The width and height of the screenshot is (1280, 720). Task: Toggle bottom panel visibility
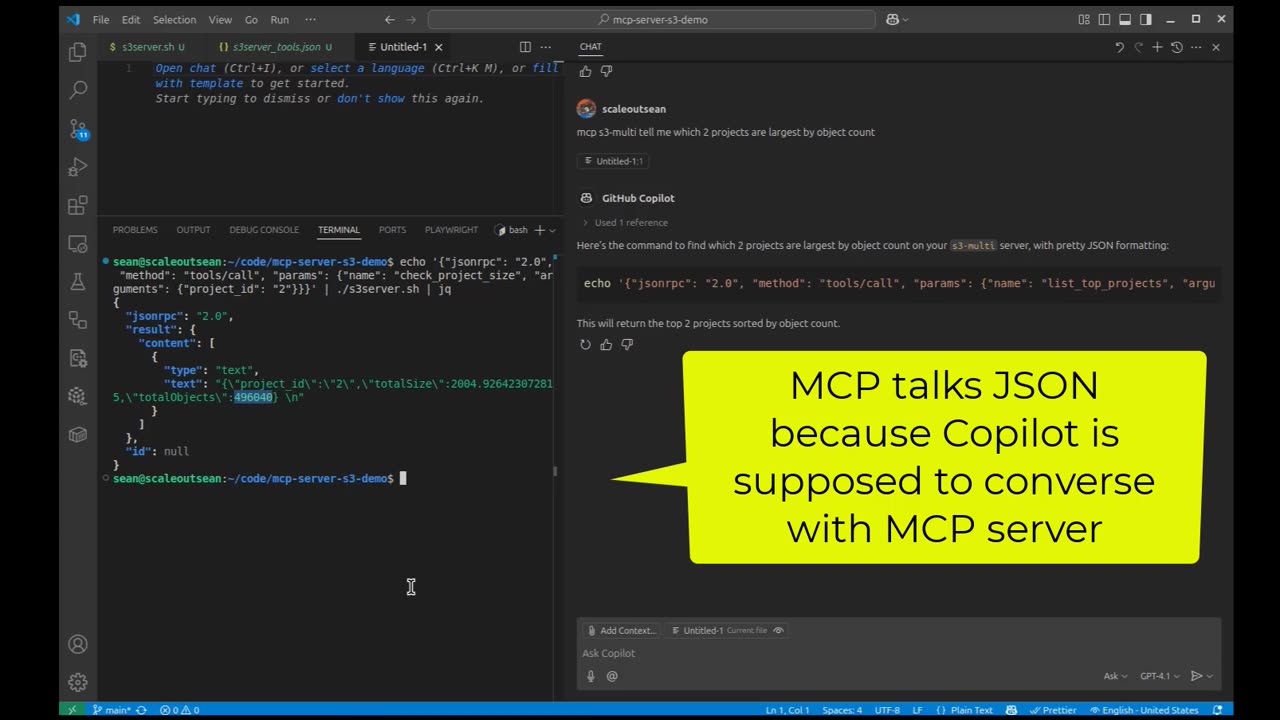[x=1124, y=19]
